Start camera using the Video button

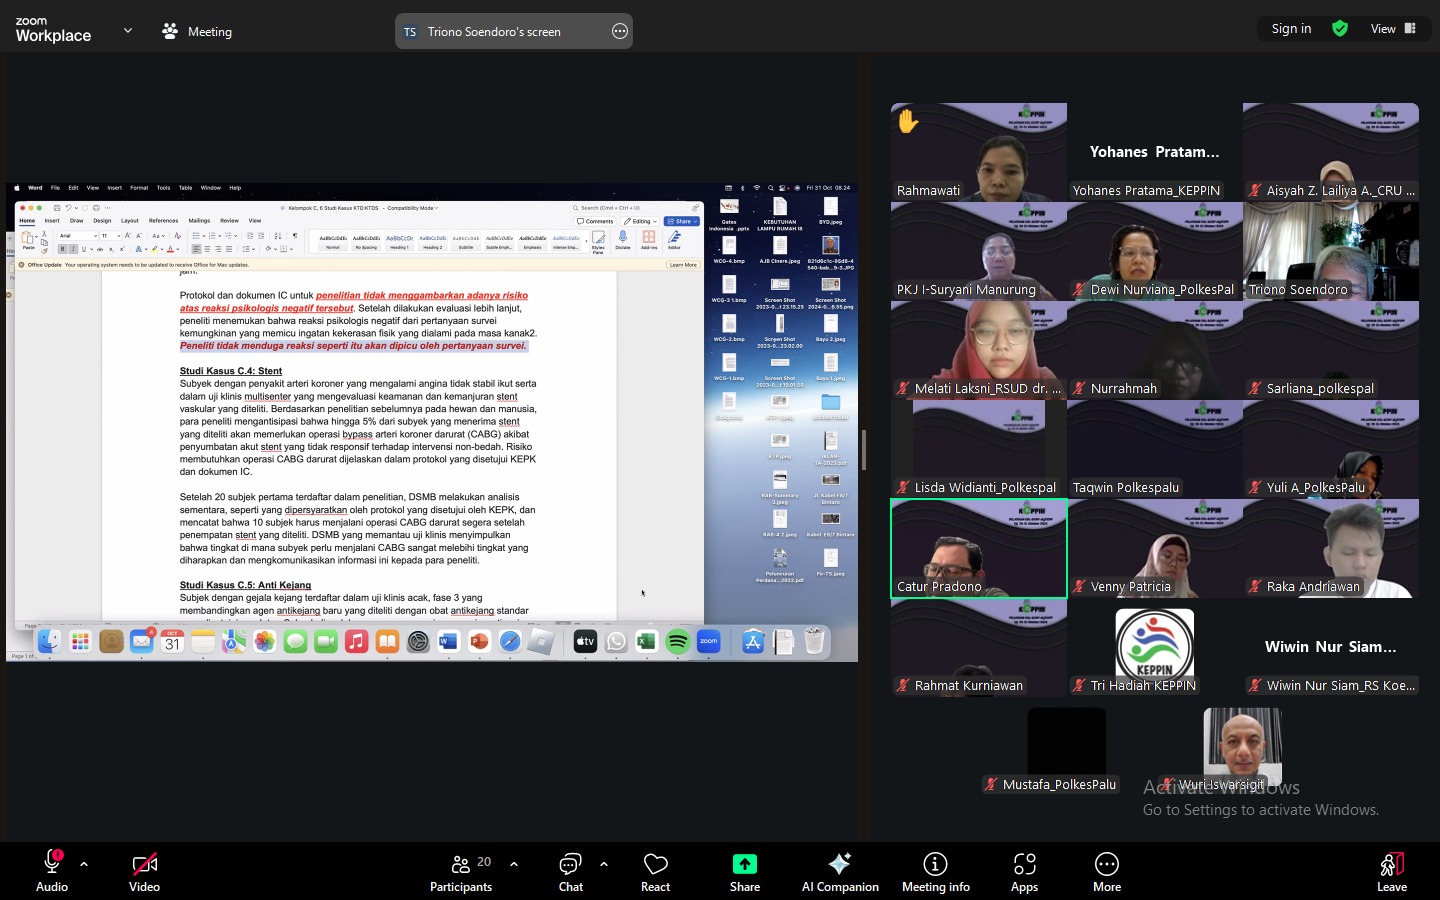pos(144,871)
